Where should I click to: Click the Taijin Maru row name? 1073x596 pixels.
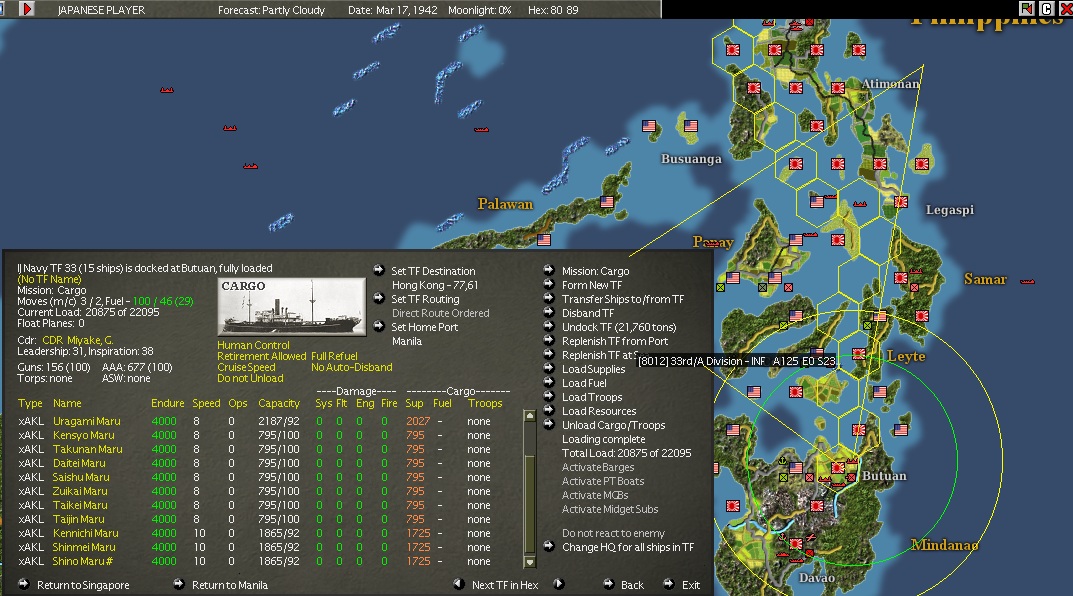click(79, 519)
